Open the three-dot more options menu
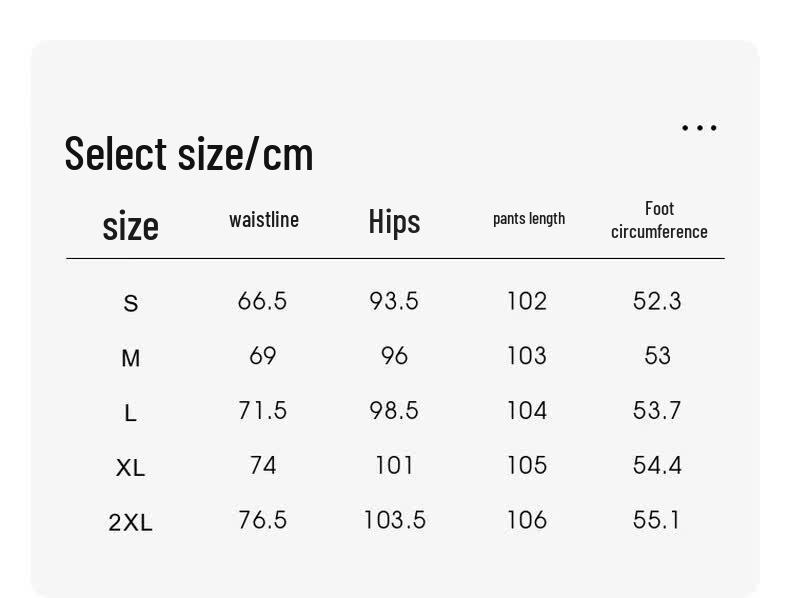This screenshot has height=598, width=790. [x=699, y=127]
